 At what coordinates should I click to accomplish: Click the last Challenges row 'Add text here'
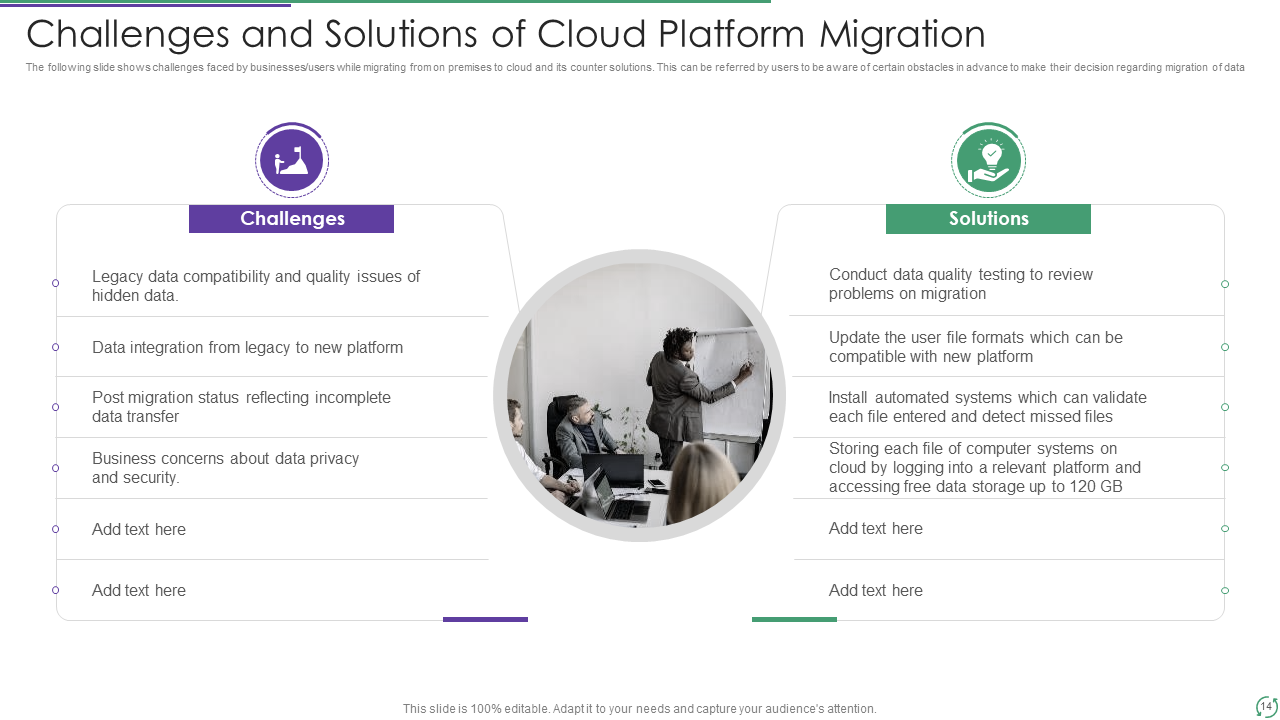(139, 591)
